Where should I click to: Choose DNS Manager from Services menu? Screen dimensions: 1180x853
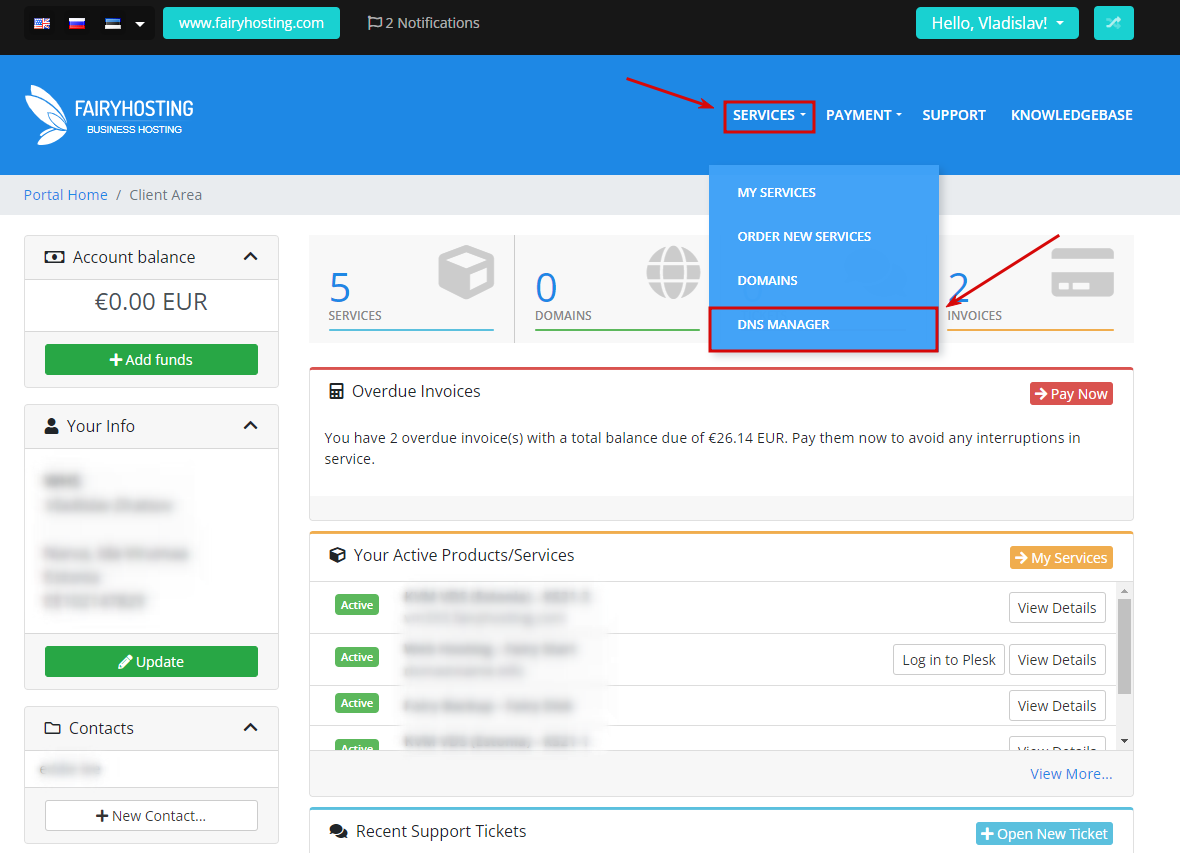[x=783, y=325]
